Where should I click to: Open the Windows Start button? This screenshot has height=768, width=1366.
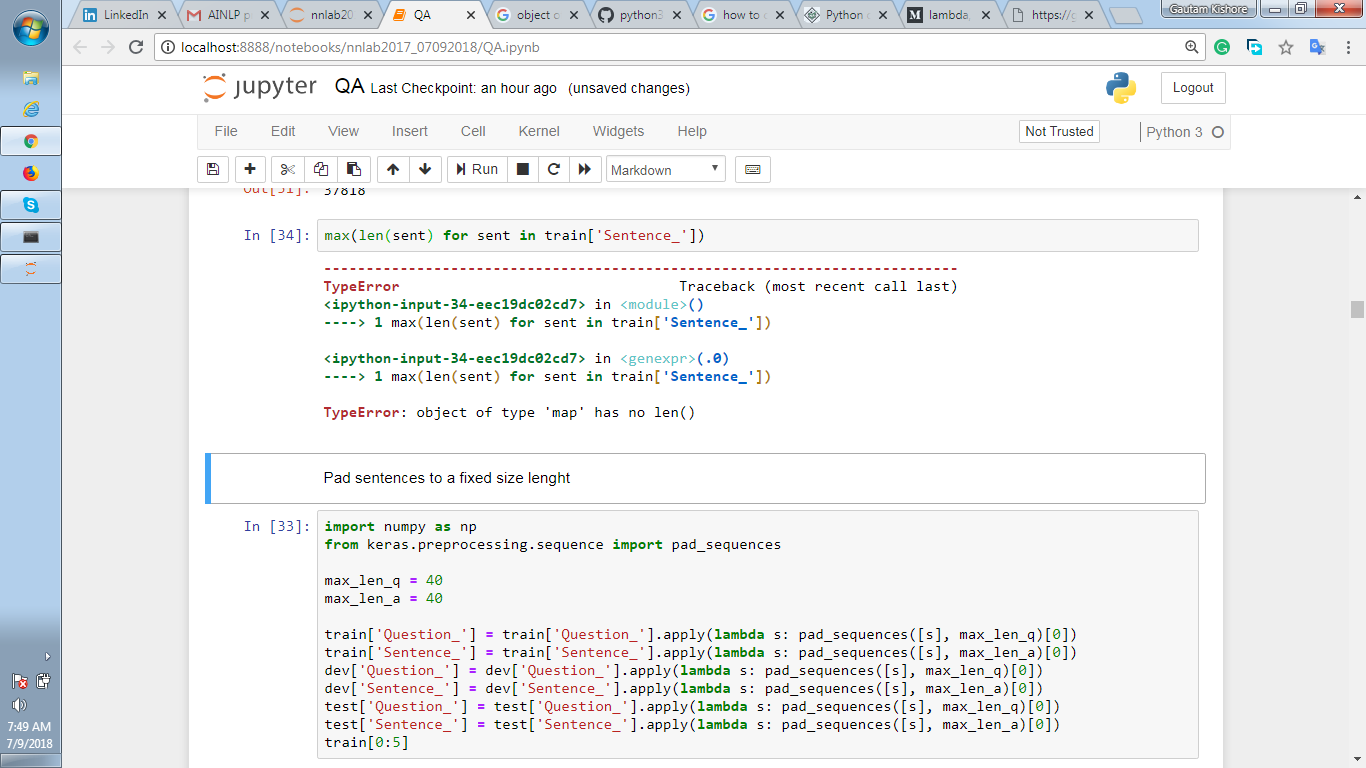[x=30, y=29]
